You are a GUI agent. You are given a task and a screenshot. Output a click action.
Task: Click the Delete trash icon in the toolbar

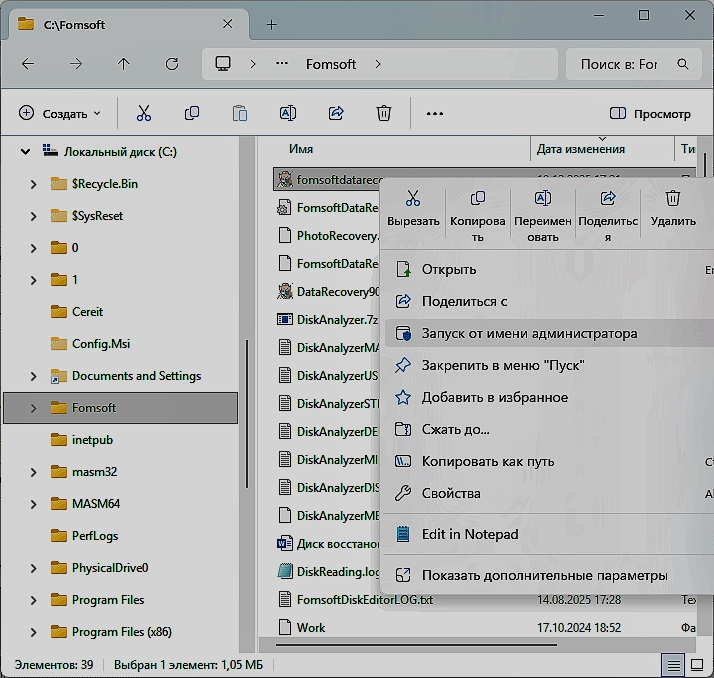[384, 113]
